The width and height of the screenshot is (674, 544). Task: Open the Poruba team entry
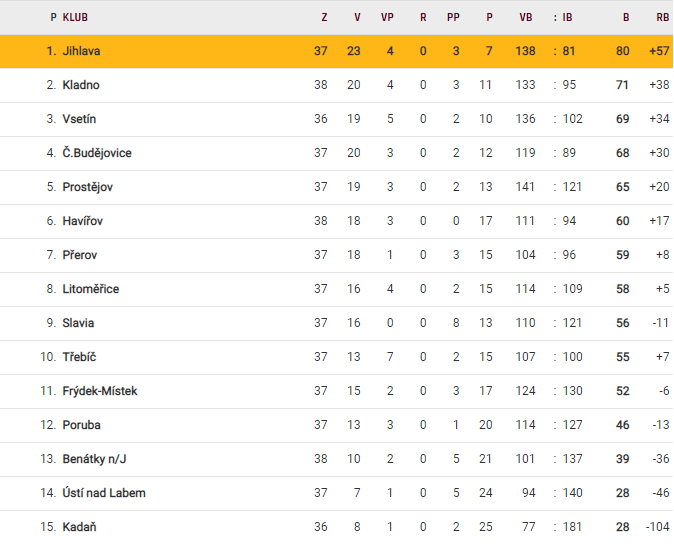click(x=81, y=425)
